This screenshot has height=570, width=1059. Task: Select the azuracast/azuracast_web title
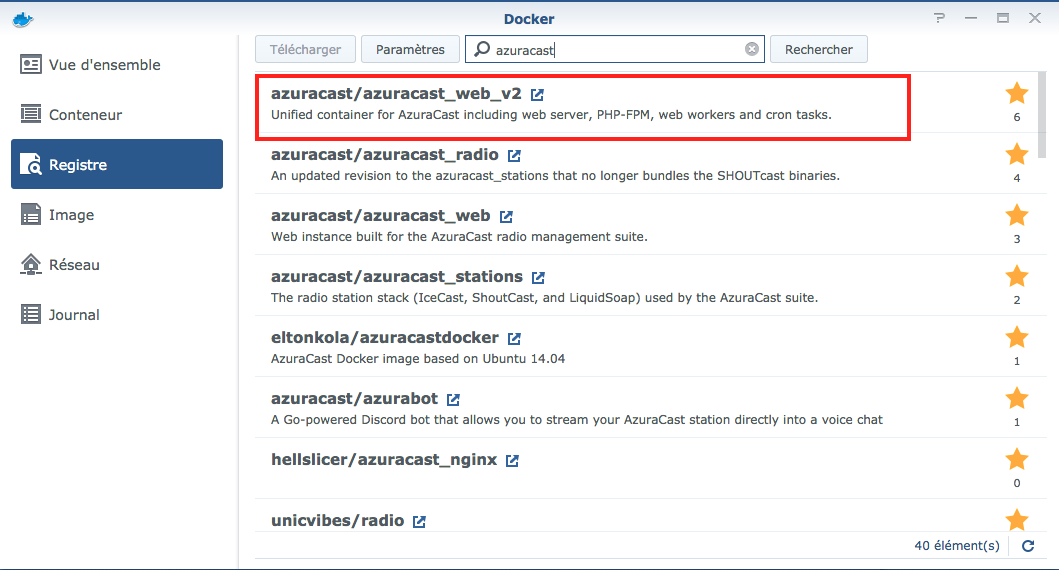[x=380, y=215]
